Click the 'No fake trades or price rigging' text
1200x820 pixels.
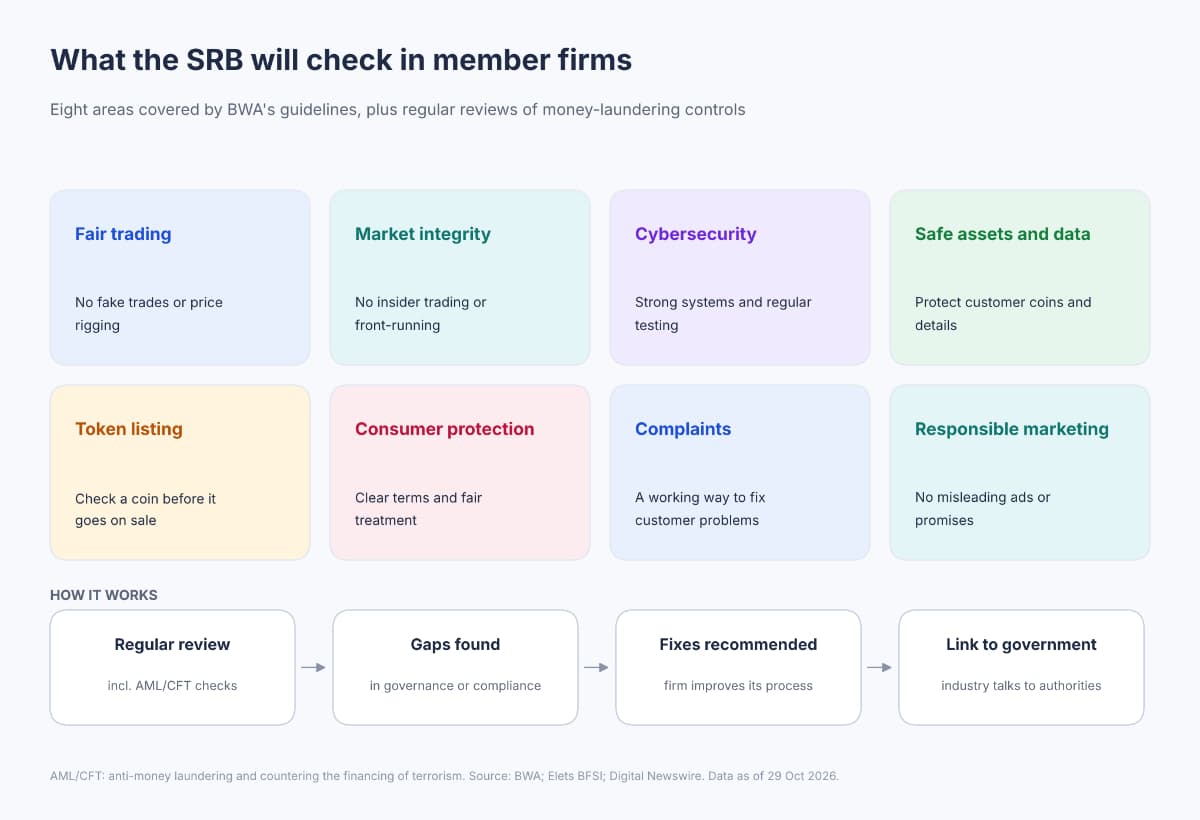[x=149, y=313]
